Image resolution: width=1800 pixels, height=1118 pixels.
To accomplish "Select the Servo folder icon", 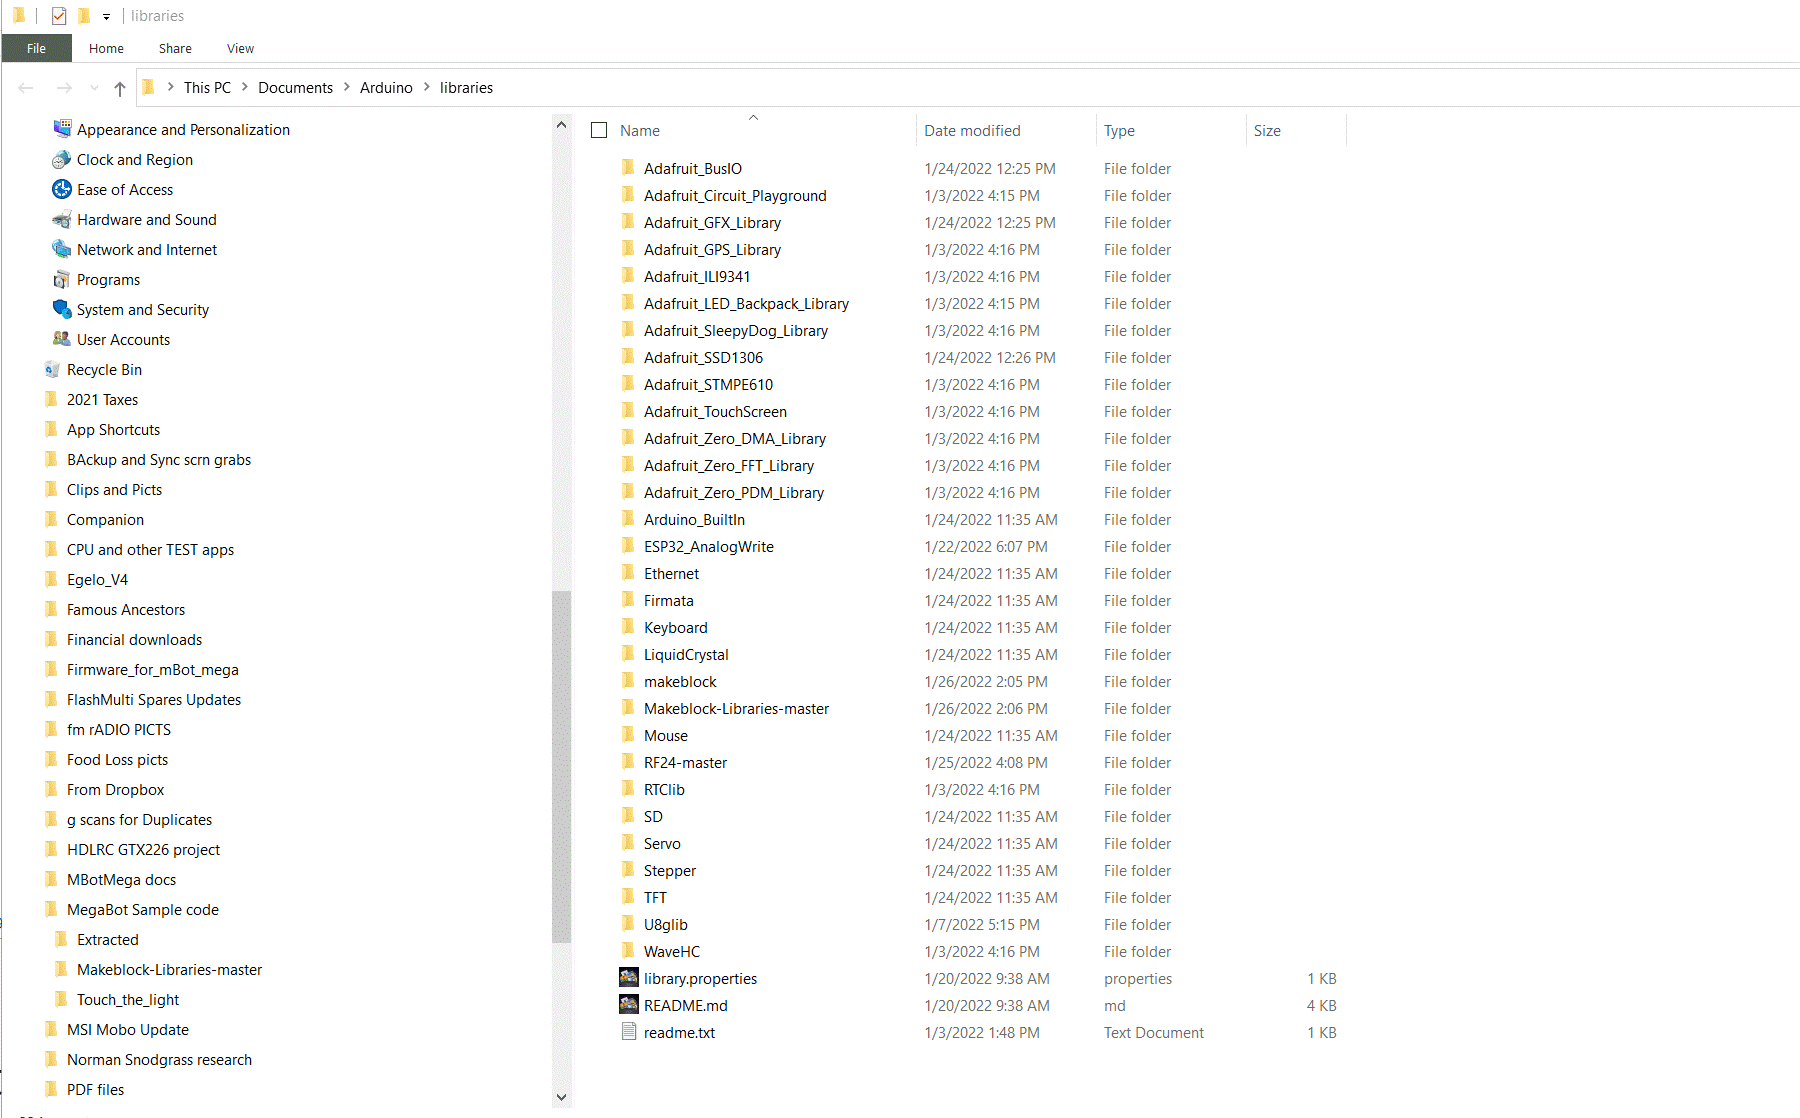I will coord(628,842).
